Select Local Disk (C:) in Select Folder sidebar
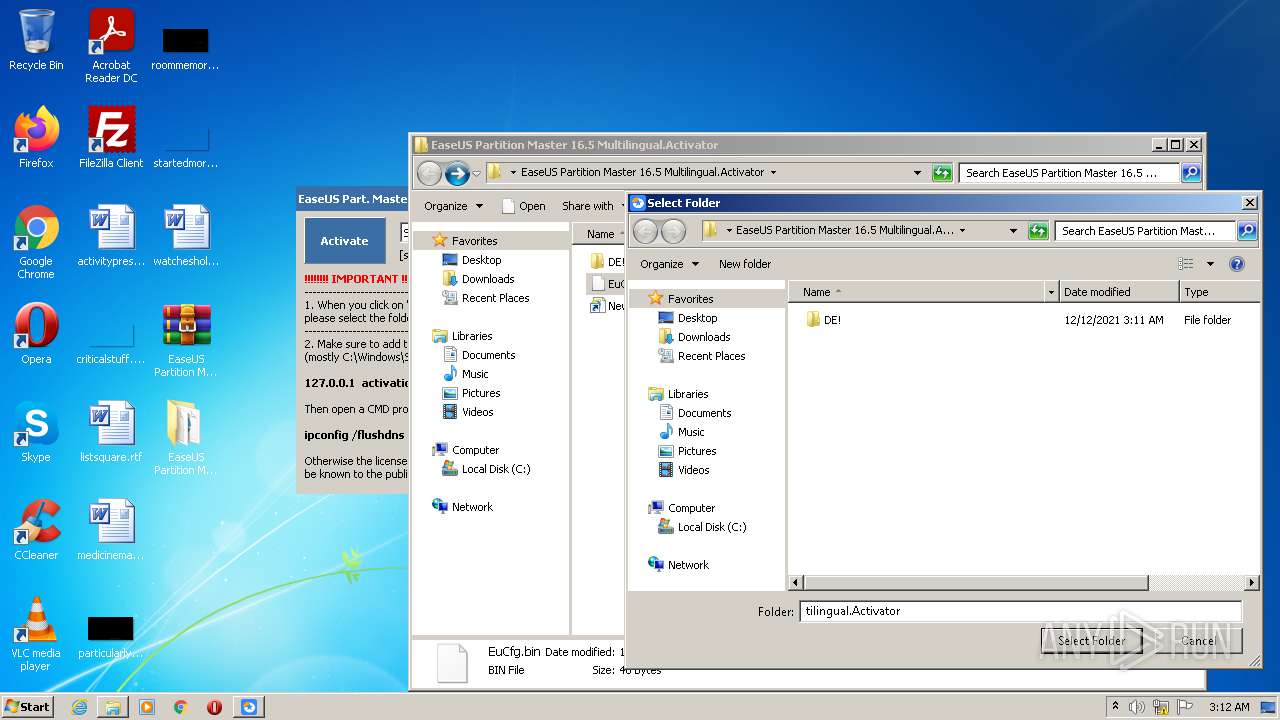The height and width of the screenshot is (720, 1280). coord(712,527)
